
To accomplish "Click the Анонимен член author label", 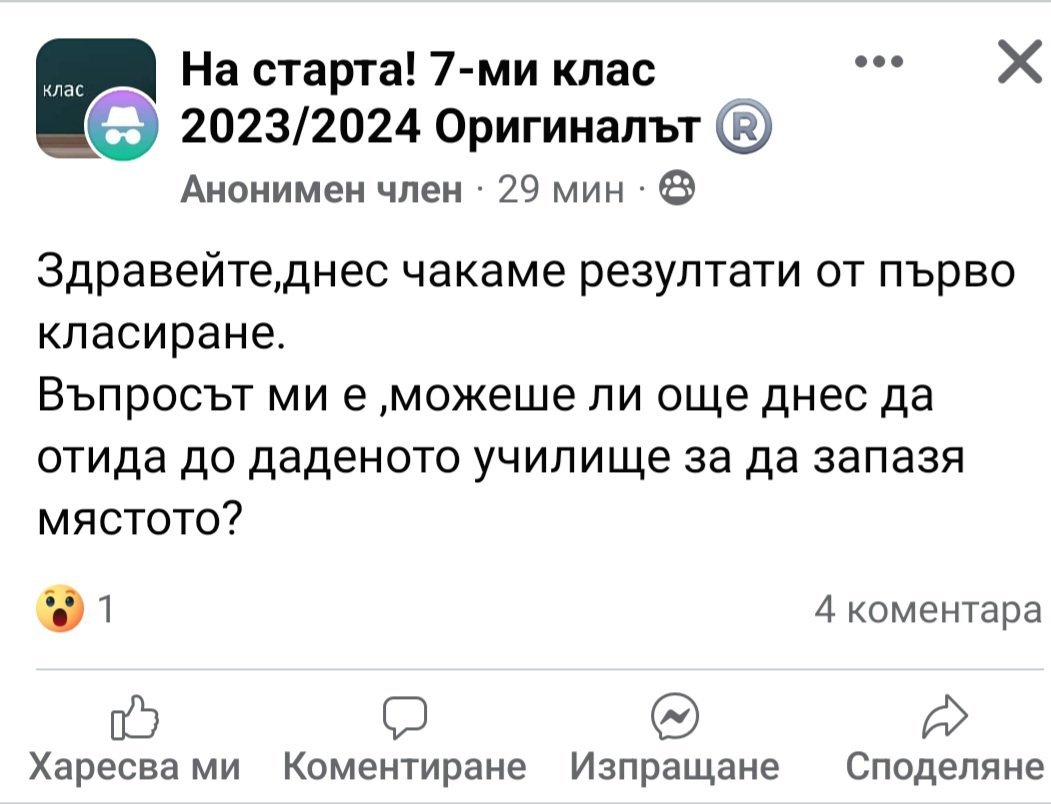I will pos(322,188).
